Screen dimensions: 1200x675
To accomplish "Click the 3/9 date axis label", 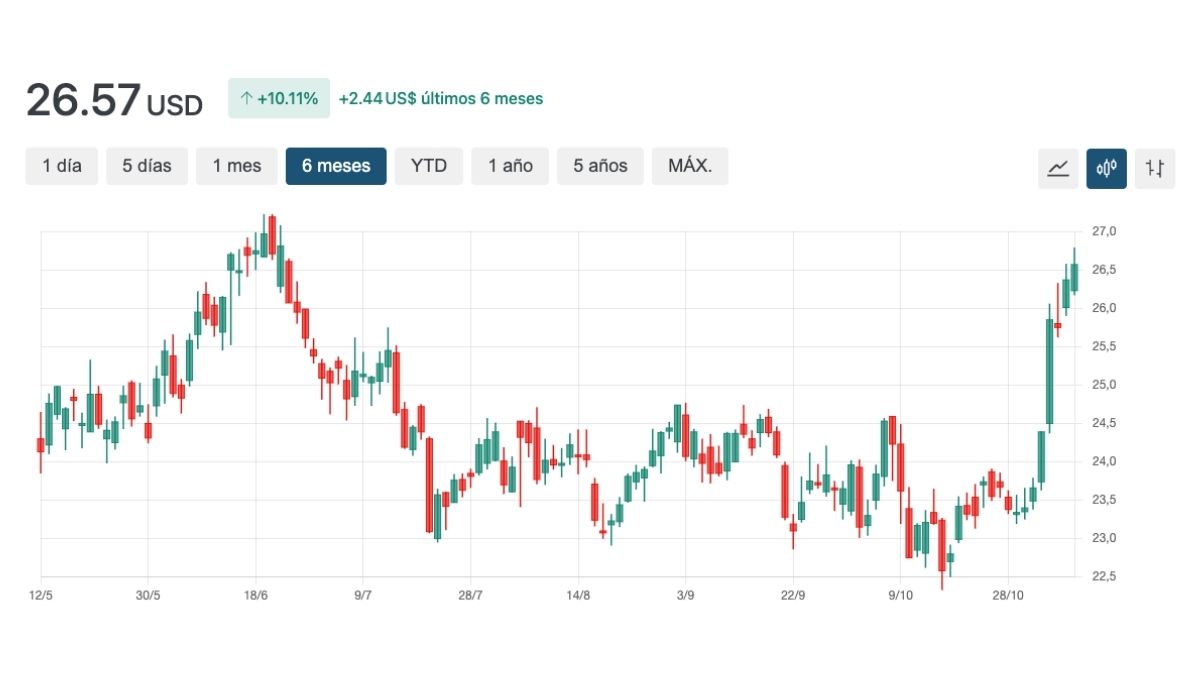I will coord(685,595).
